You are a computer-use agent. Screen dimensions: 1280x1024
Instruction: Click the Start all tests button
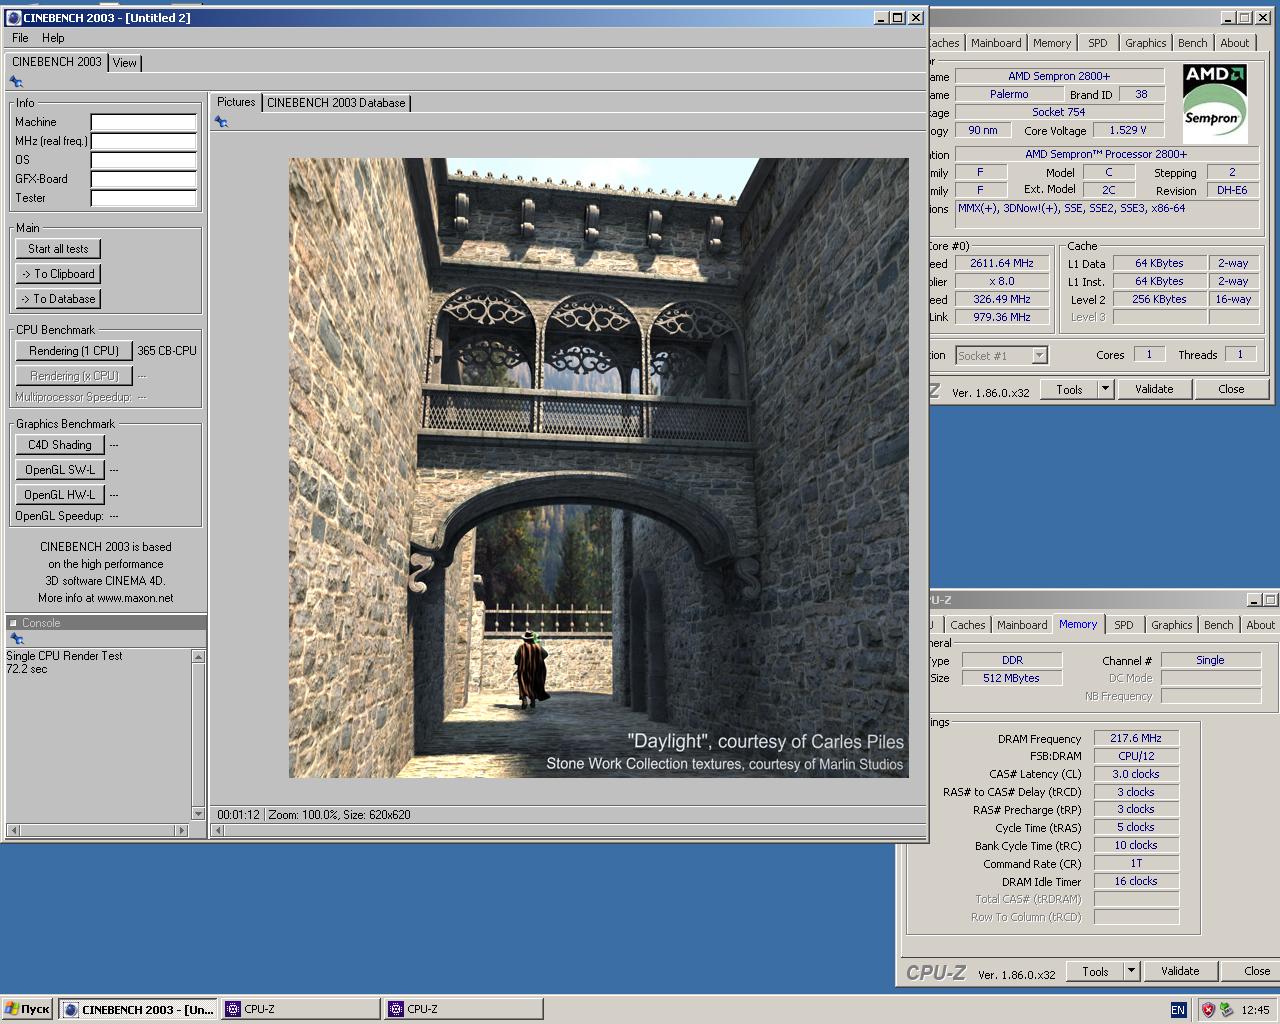[x=58, y=249]
